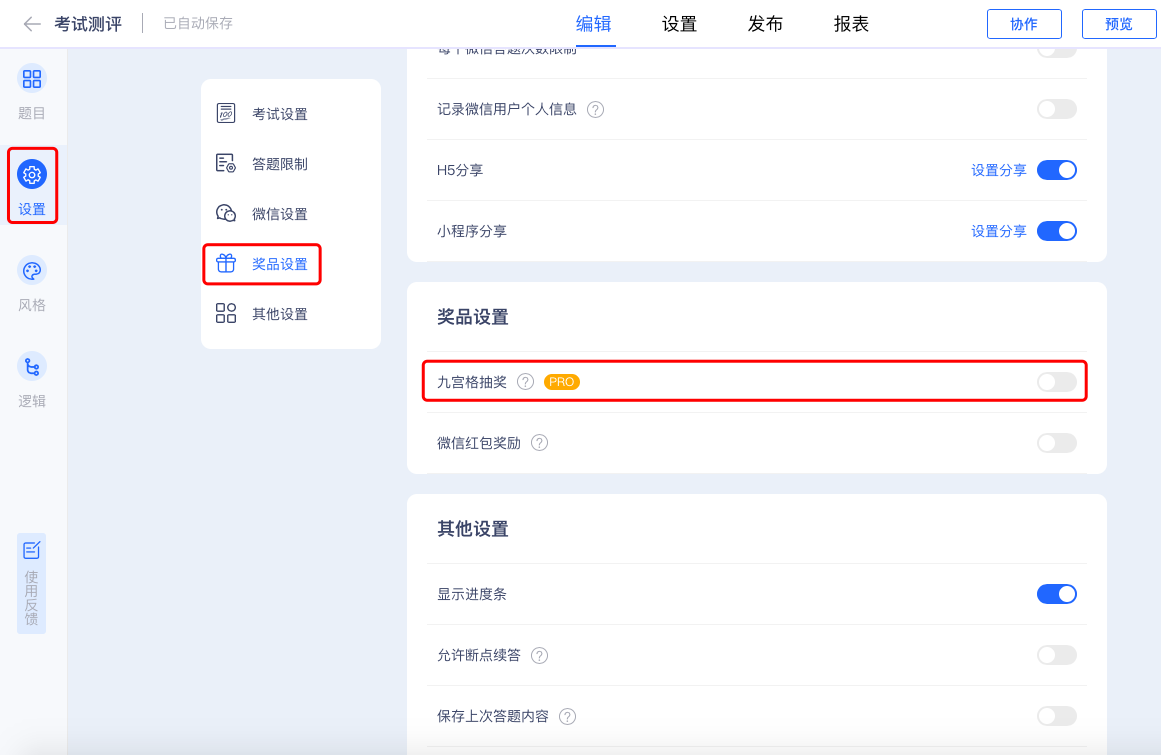Click the 允许断点续答 label
This screenshot has height=755, width=1161.
pyautogui.click(x=479, y=655)
